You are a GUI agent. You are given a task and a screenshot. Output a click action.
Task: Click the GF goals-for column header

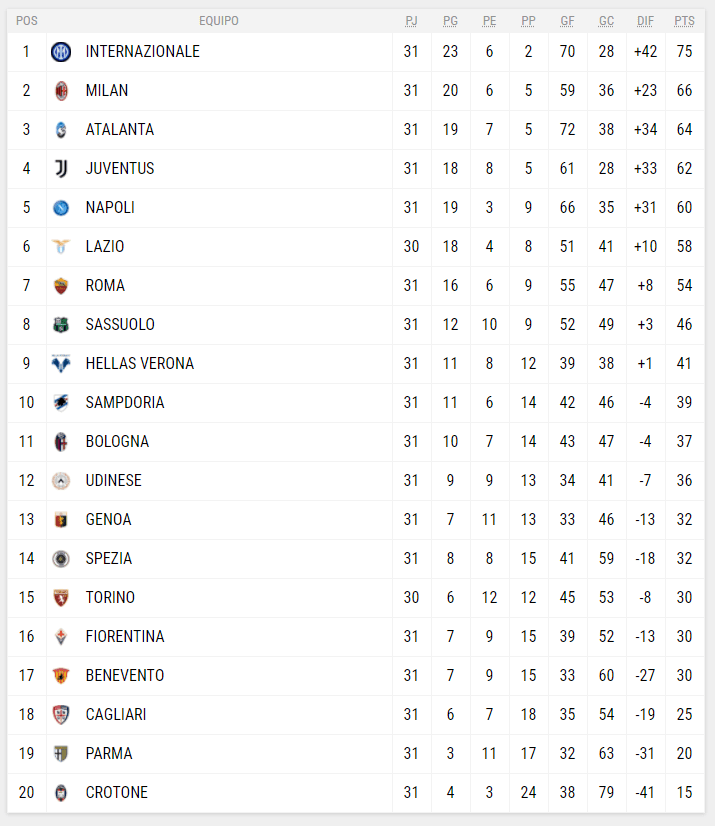(x=567, y=21)
